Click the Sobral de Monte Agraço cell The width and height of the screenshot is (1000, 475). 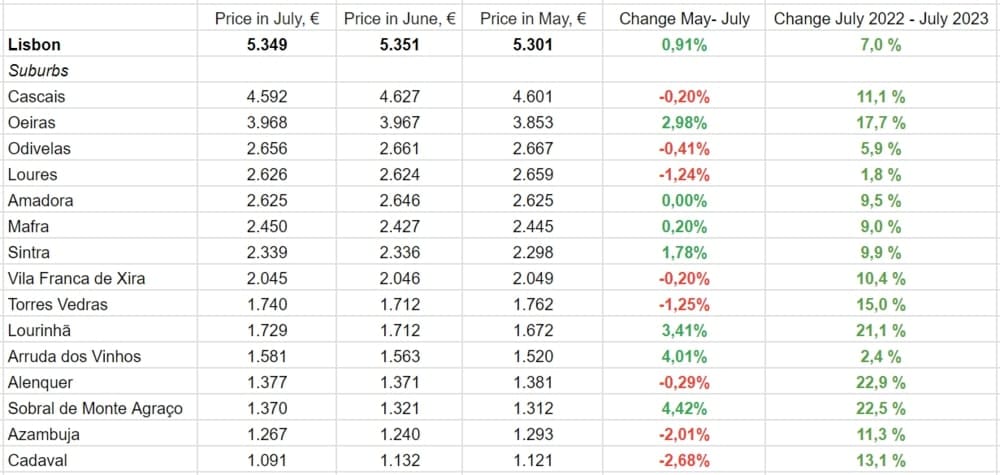click(x=95, y=408)
